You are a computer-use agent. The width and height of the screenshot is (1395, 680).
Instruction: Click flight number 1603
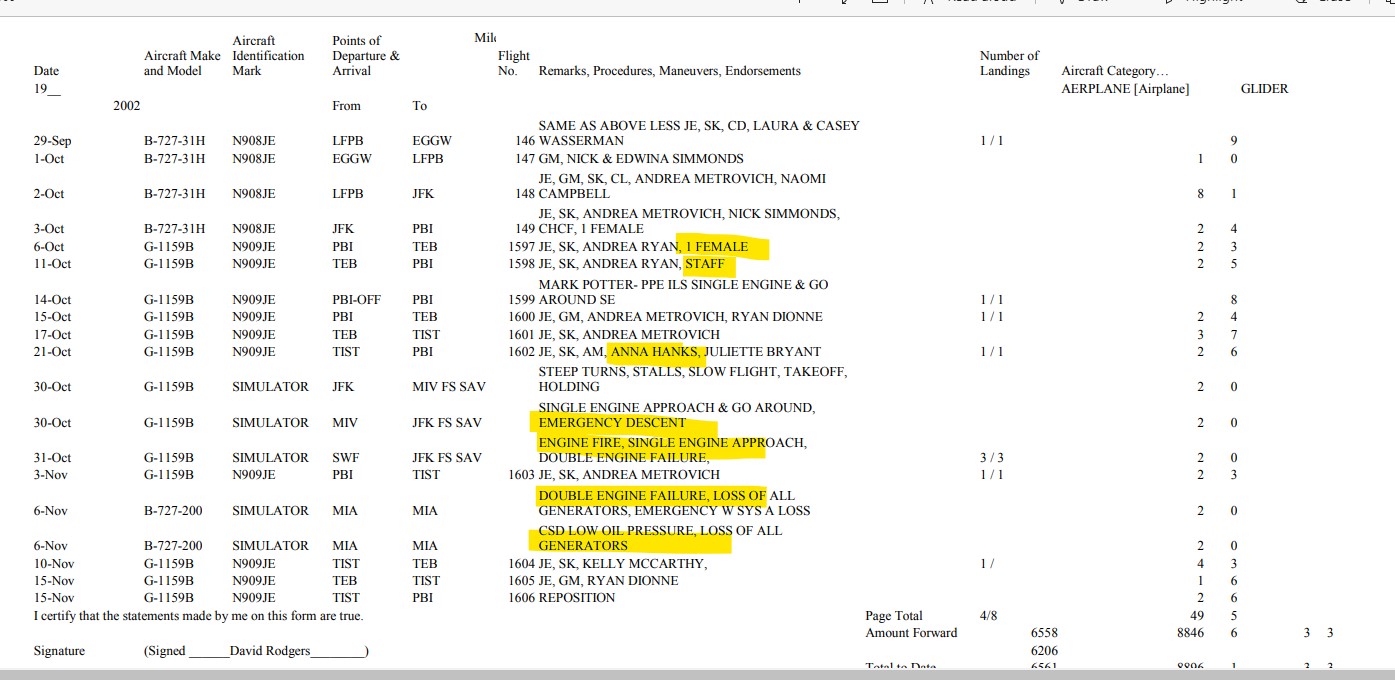(x=522, y=475)
